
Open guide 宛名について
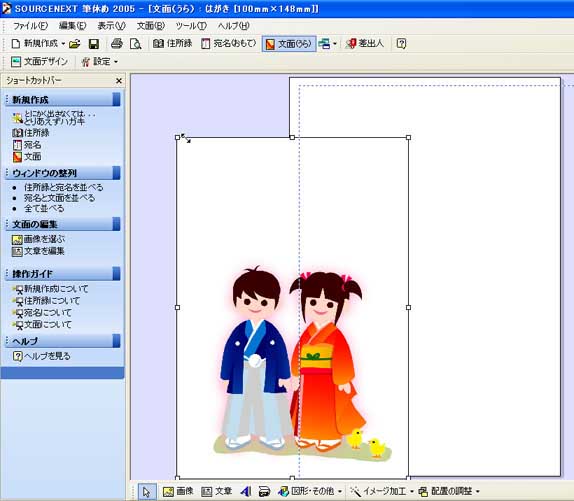[42, 313]
